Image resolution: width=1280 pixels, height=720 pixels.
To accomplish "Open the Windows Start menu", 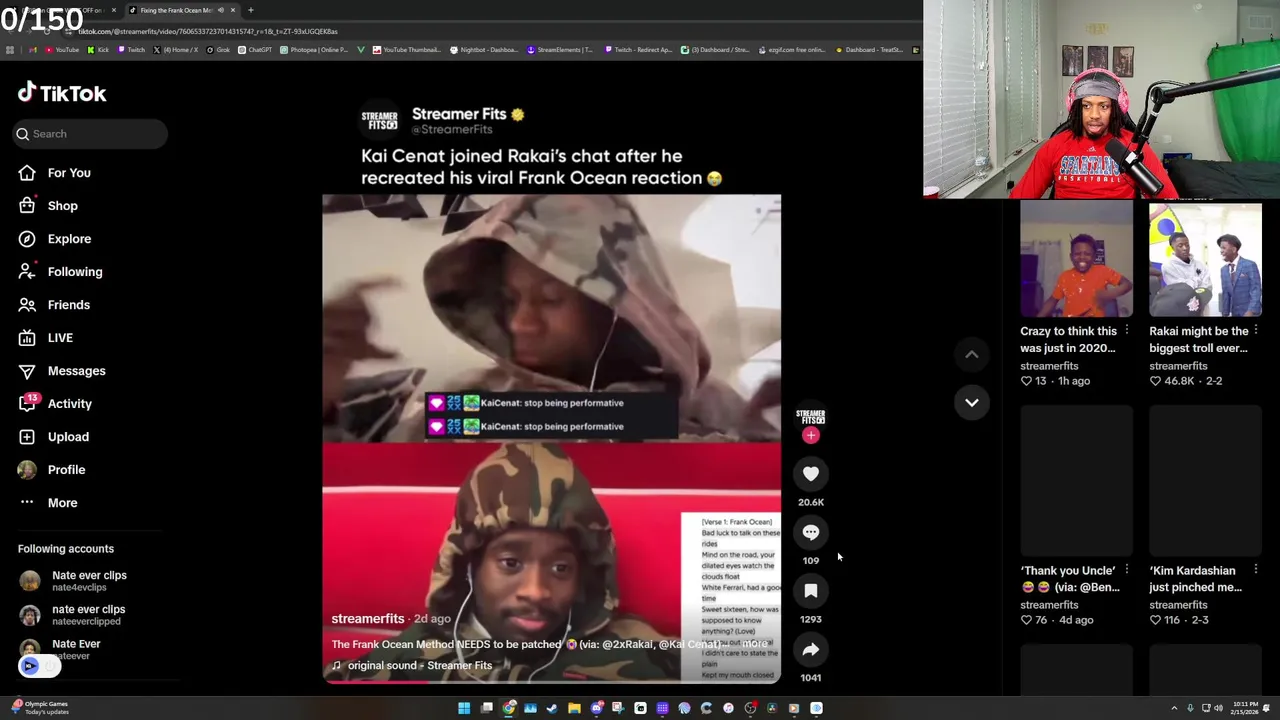I will (464, 708).
